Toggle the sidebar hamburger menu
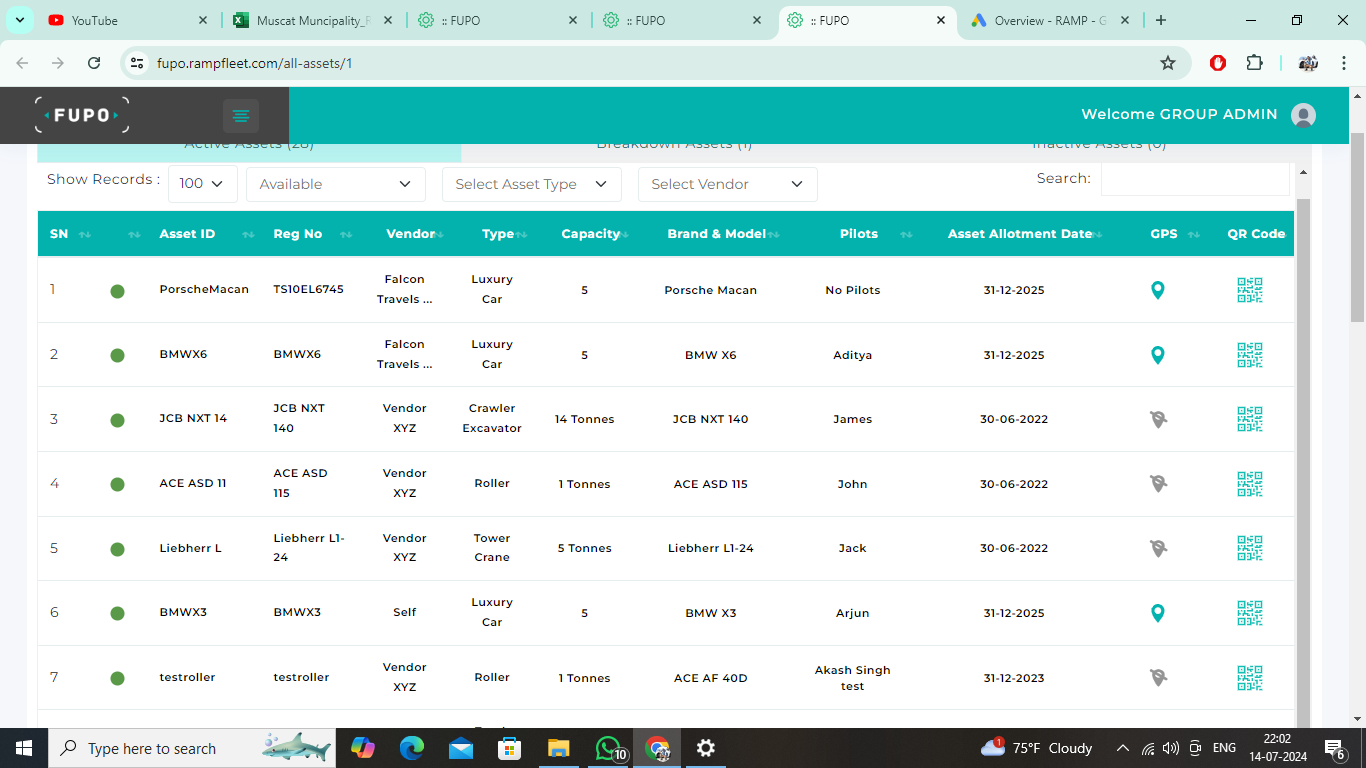The image size is (1366, 768). [x=241, y=116]
